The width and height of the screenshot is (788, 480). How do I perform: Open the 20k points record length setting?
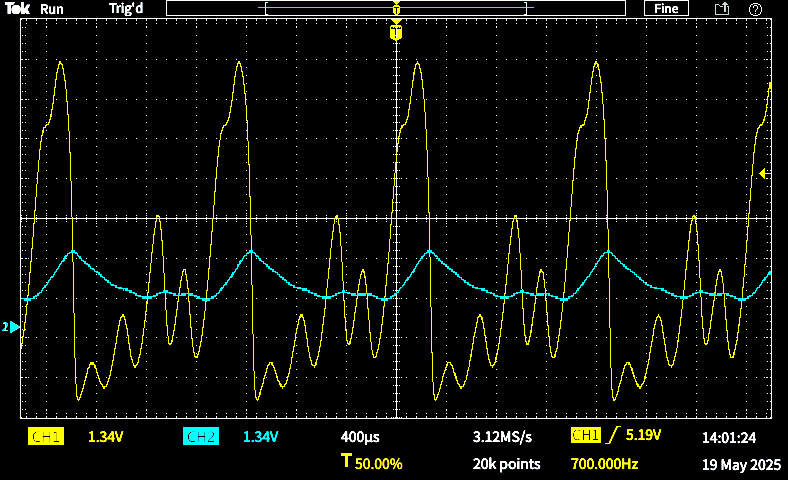[x=506, y=464]
